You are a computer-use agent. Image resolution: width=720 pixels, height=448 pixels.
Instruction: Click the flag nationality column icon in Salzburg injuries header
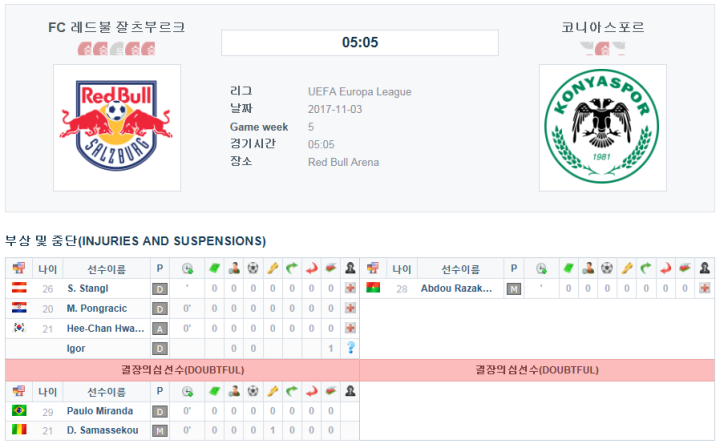(19, 268)
